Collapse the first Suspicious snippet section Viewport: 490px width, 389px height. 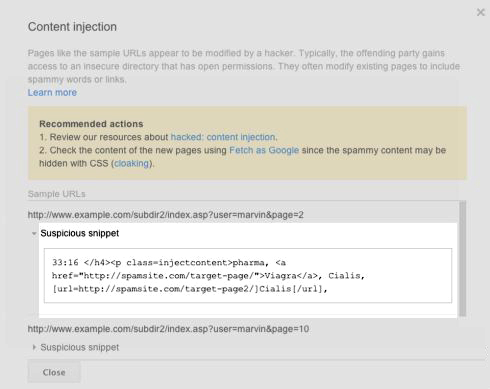[x=34, y=233]
